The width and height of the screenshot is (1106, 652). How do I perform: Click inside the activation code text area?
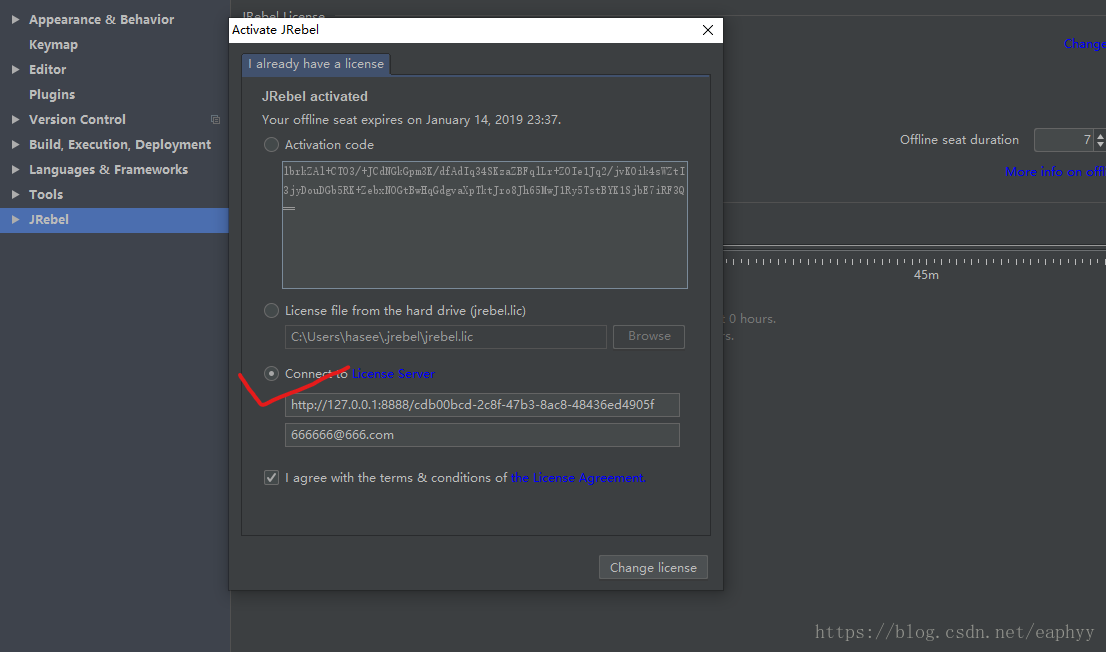[485, 224]
